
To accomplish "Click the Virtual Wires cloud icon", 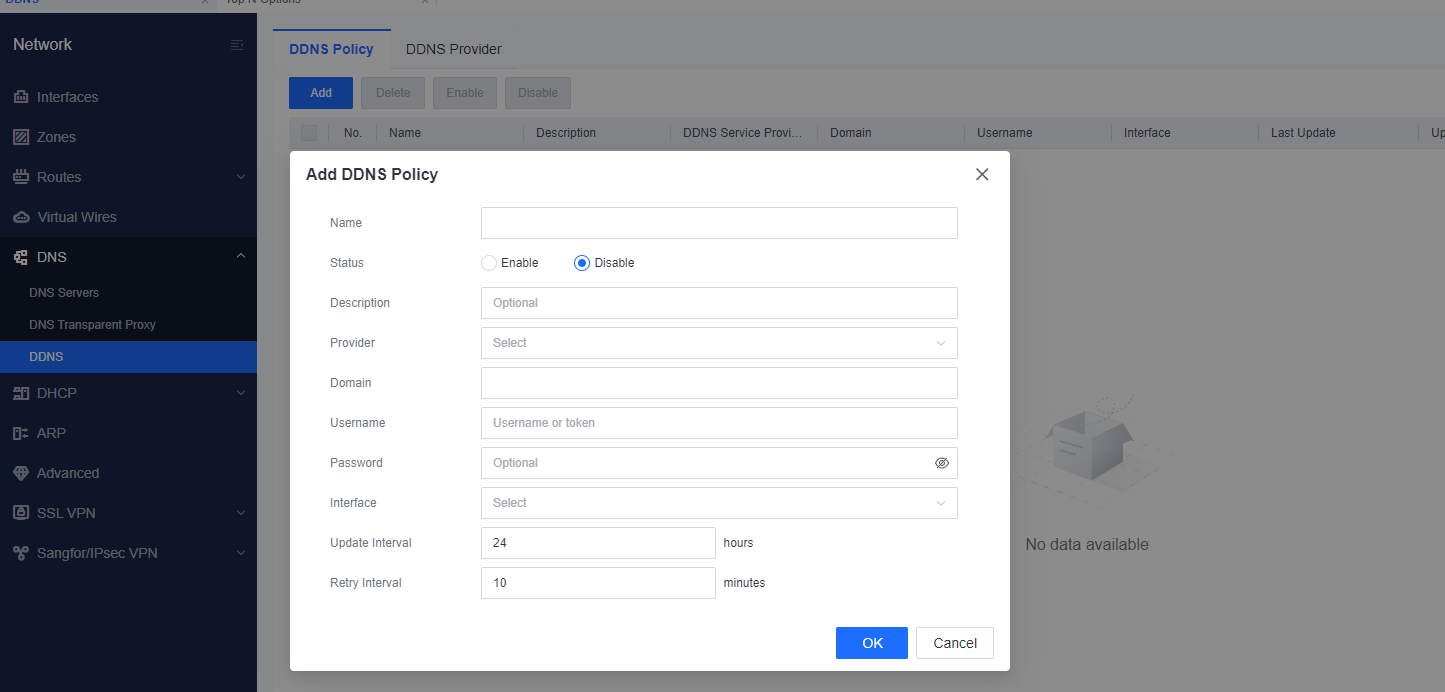I will [21, 217].
